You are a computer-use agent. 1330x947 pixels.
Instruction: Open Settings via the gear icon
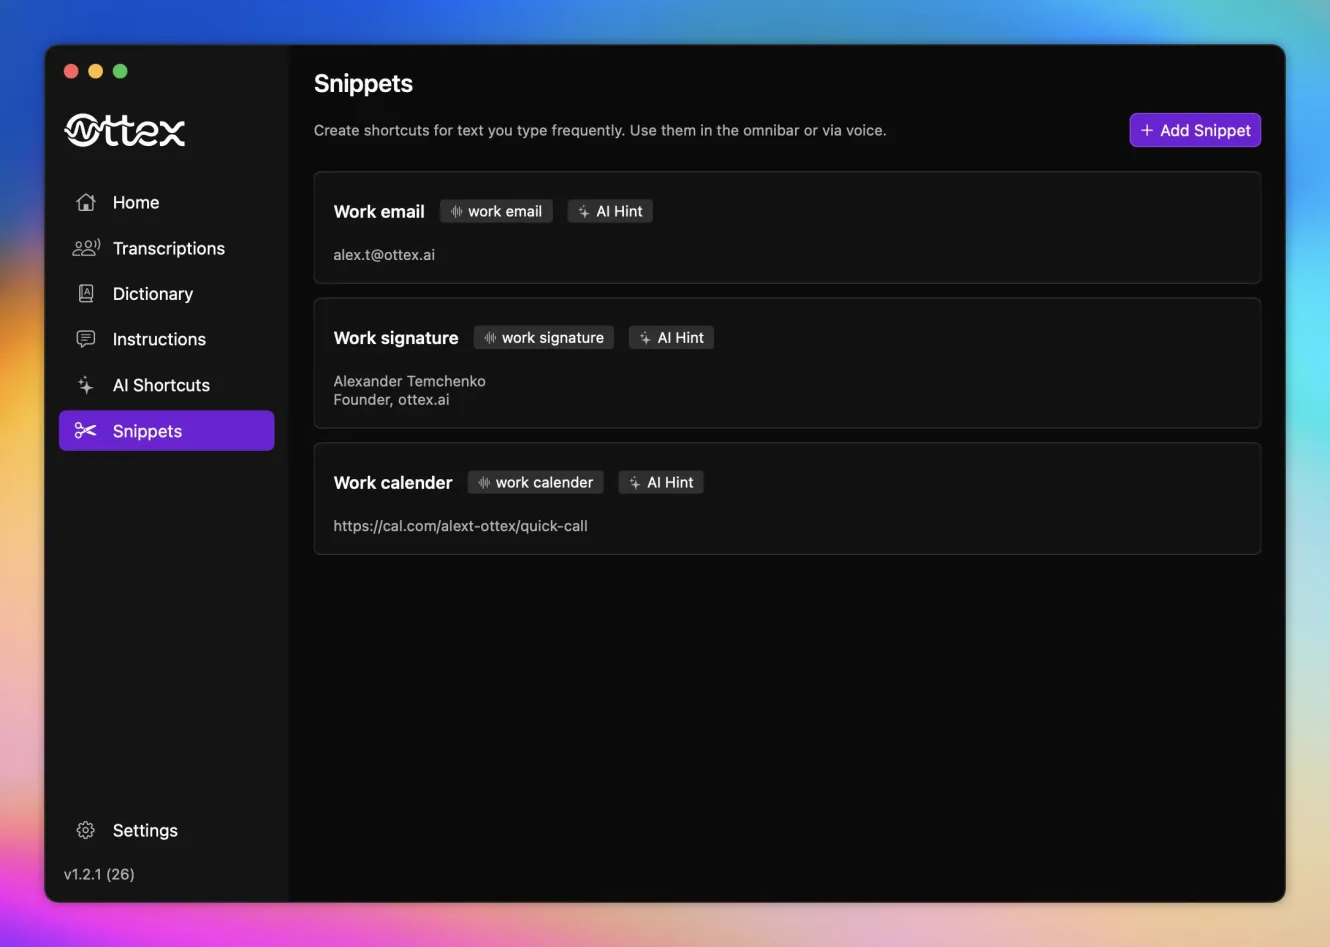tap(85, 830)
